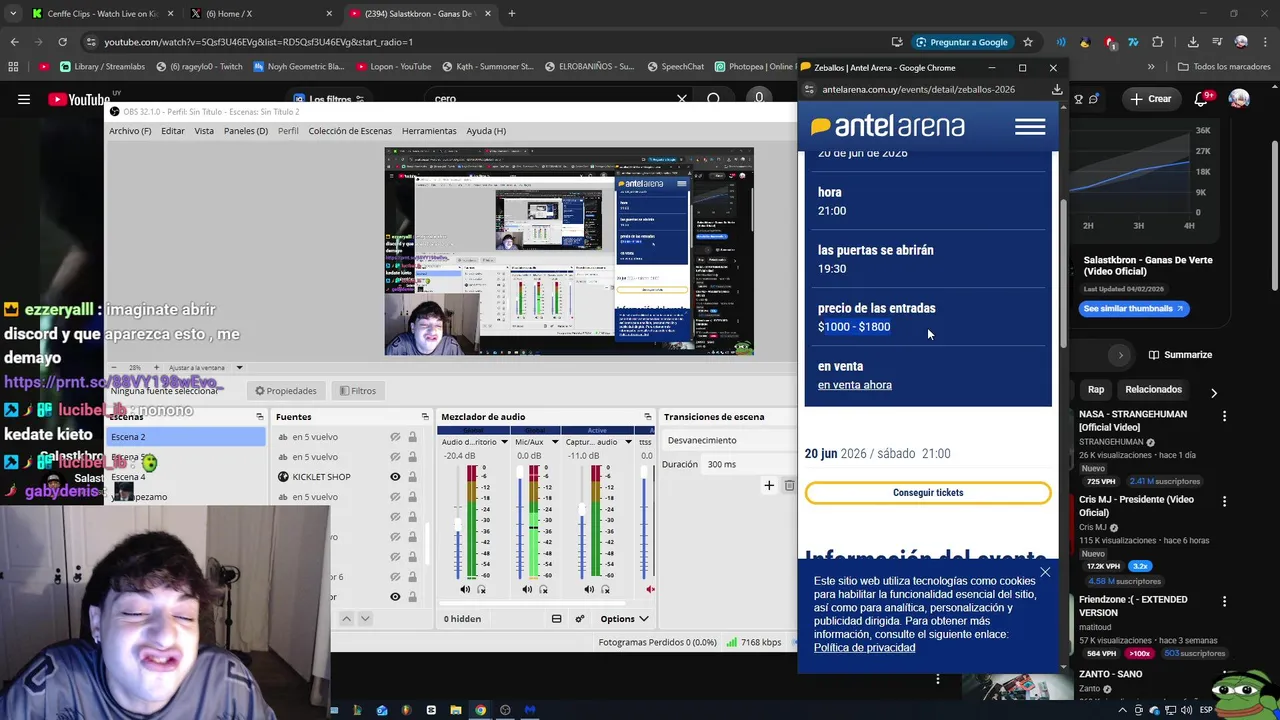The height and width of the screenshot is (720, 1280).
Task: Click the Antel Arena popup download icon
Action: 1056,89
